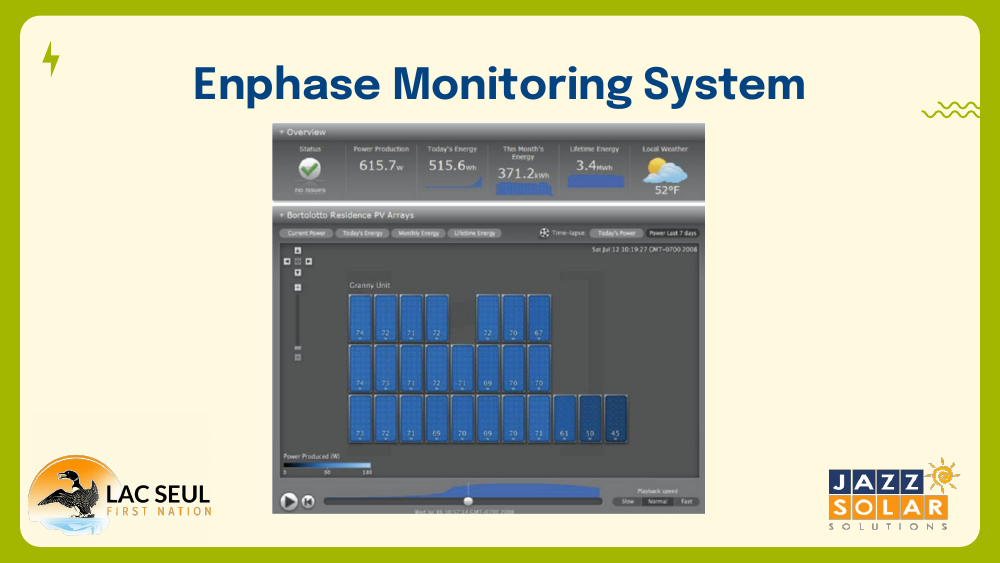Screen dimensions: 1000x563
Task: Click the Today's Energy value 515.6 Wh
Action: pos(452,166)
